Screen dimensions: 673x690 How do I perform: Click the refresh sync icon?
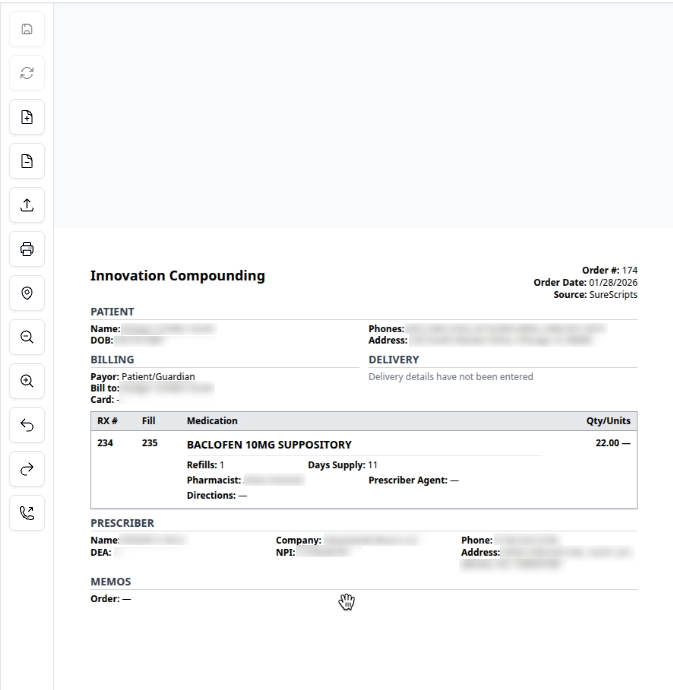[27, 73]
